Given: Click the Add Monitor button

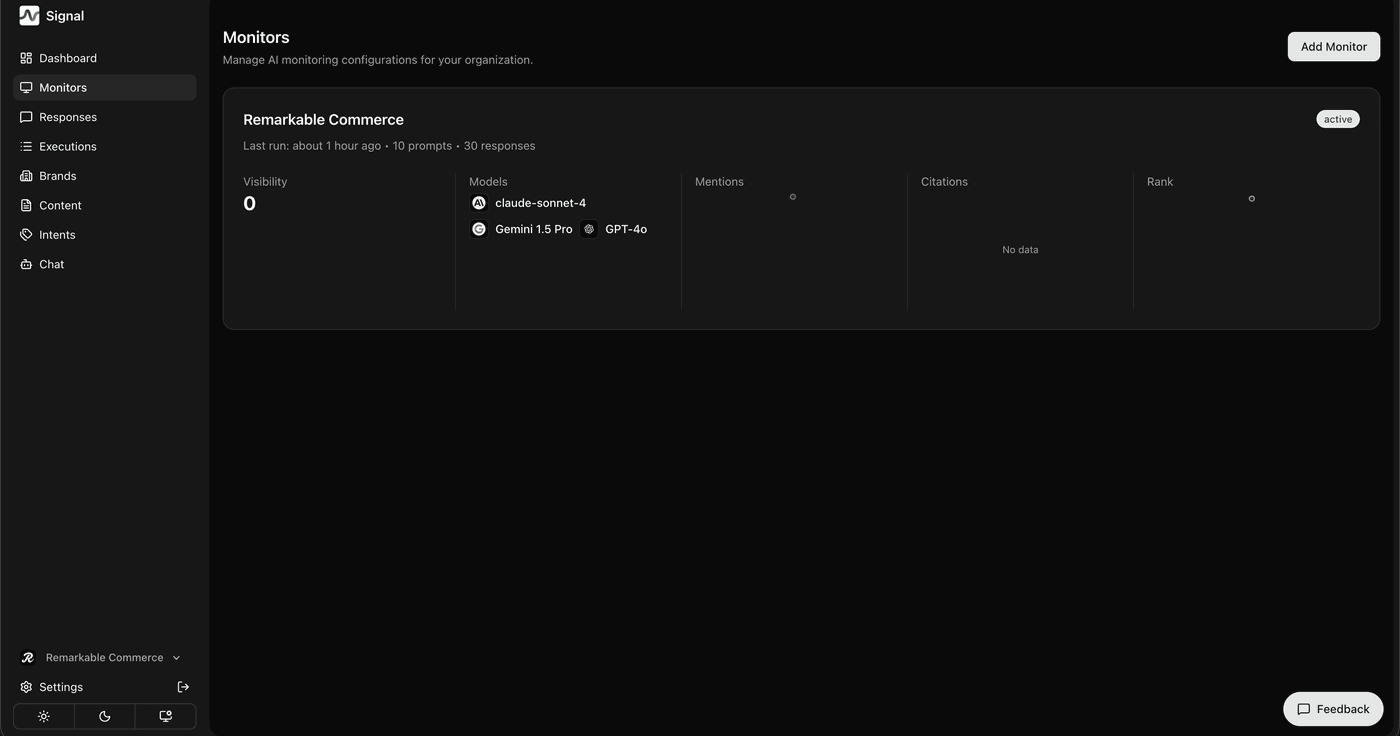Looking at the screenshot, I should tap(1333, 47).
